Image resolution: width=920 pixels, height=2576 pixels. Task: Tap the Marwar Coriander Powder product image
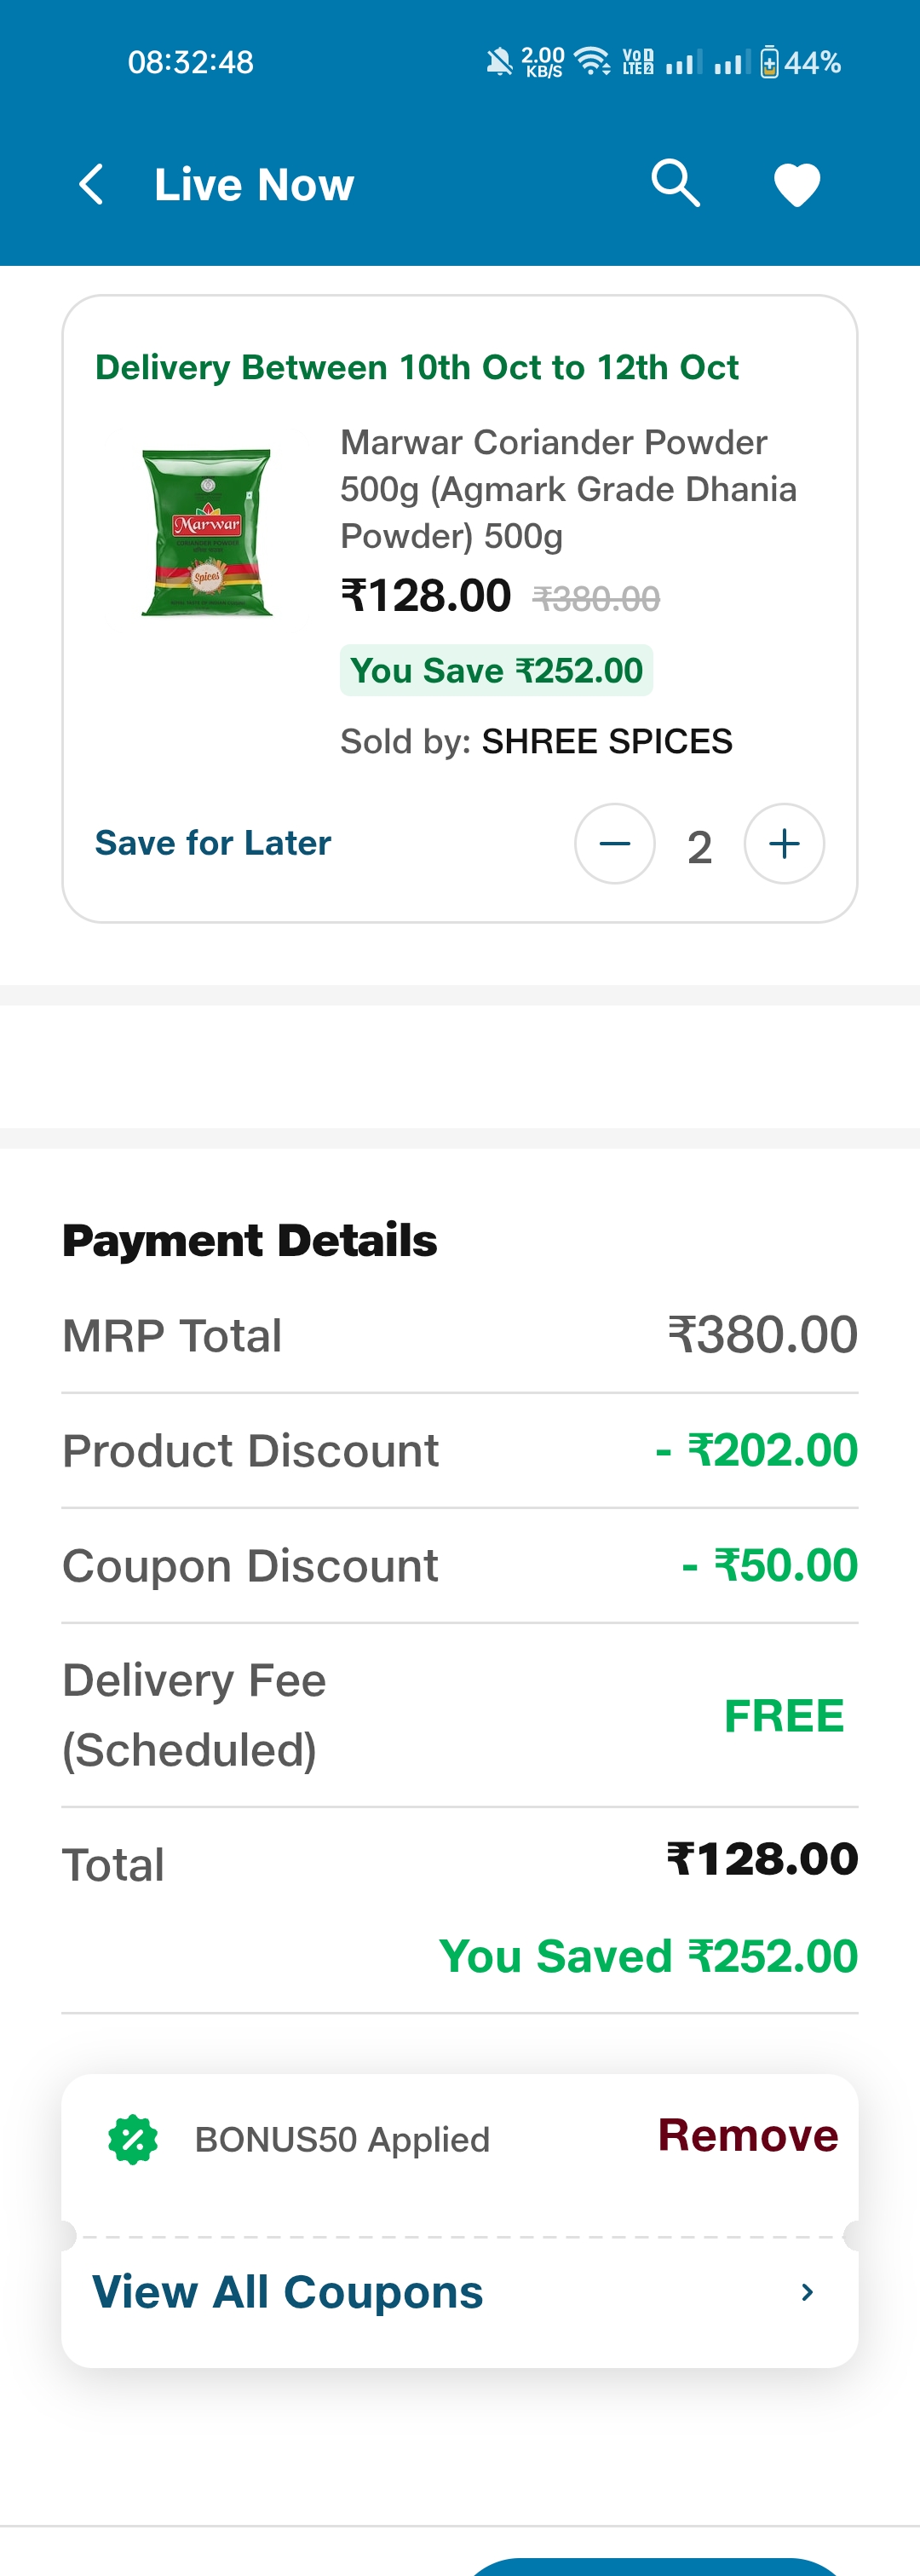pyautogui.click(x=207, y=532)
